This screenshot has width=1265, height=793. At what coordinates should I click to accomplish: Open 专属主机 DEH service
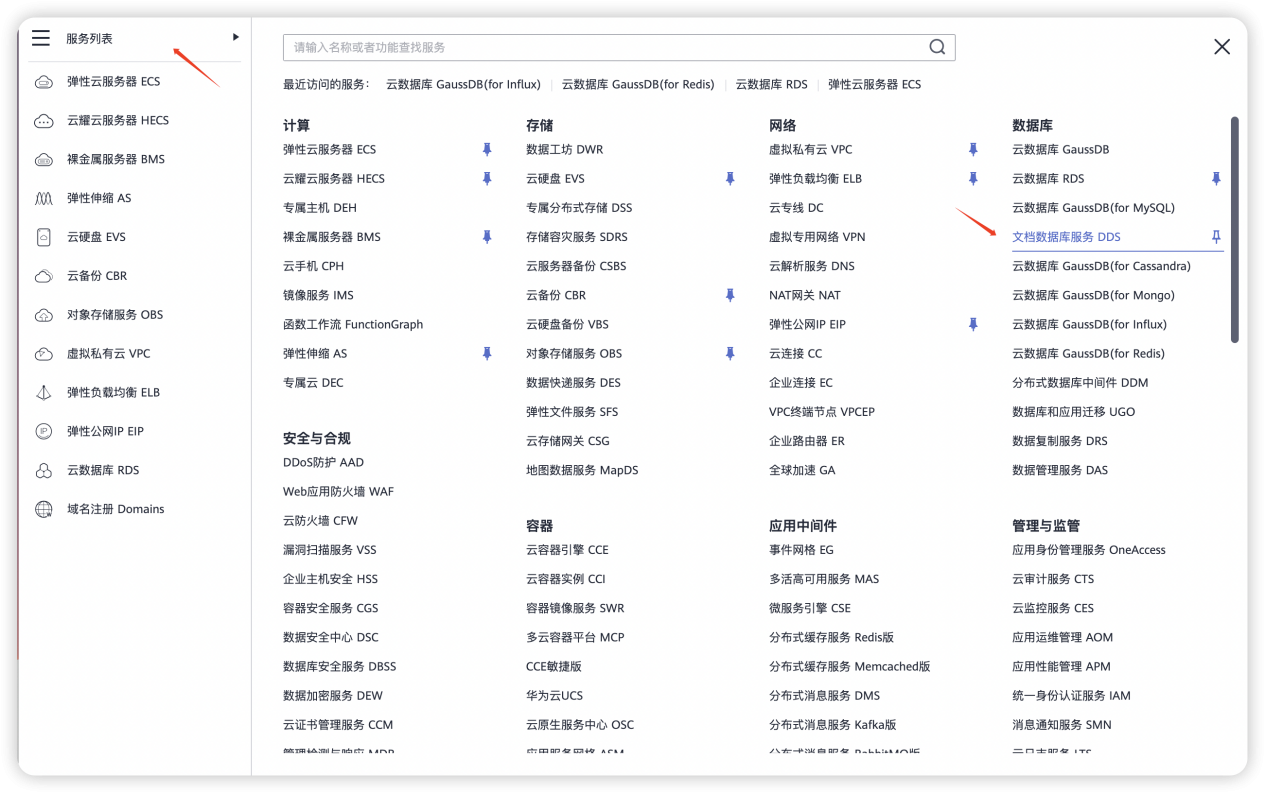click(320, 208)
